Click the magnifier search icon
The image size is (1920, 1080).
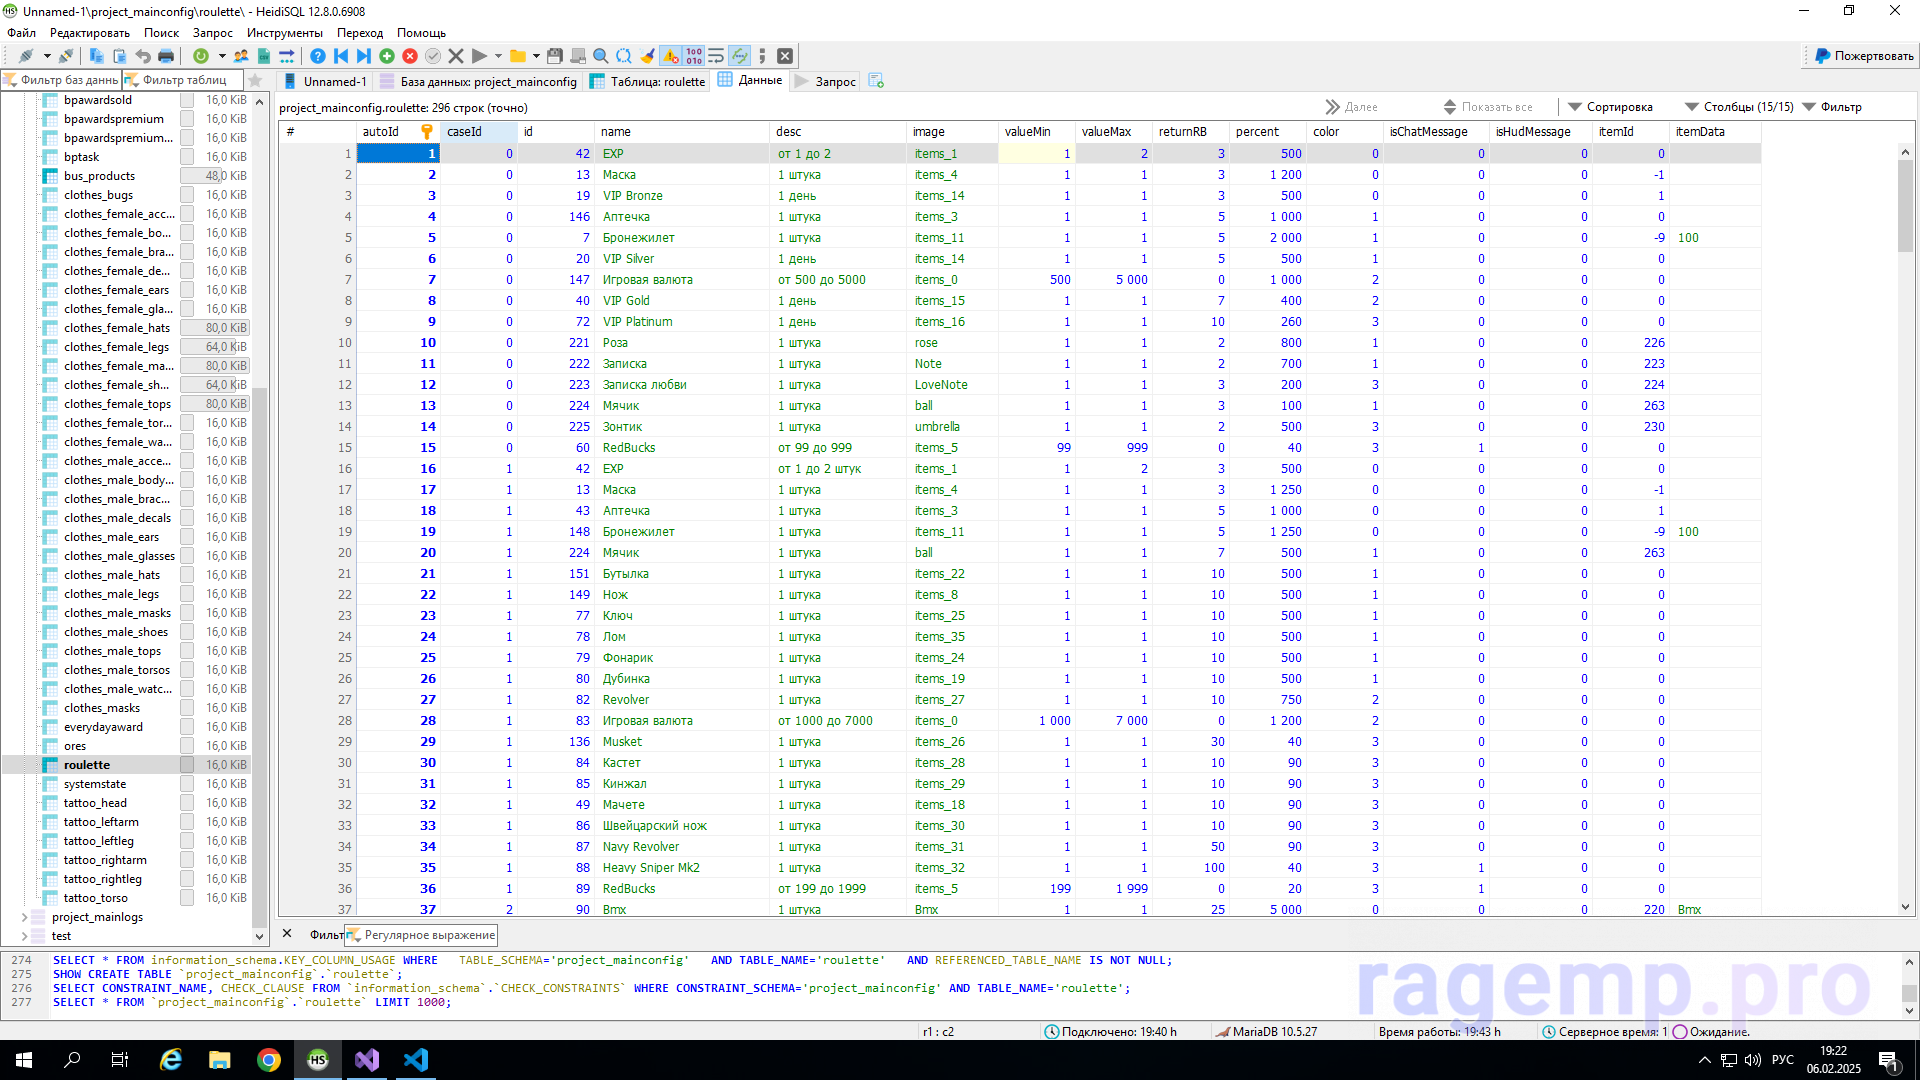pos(600,56)
